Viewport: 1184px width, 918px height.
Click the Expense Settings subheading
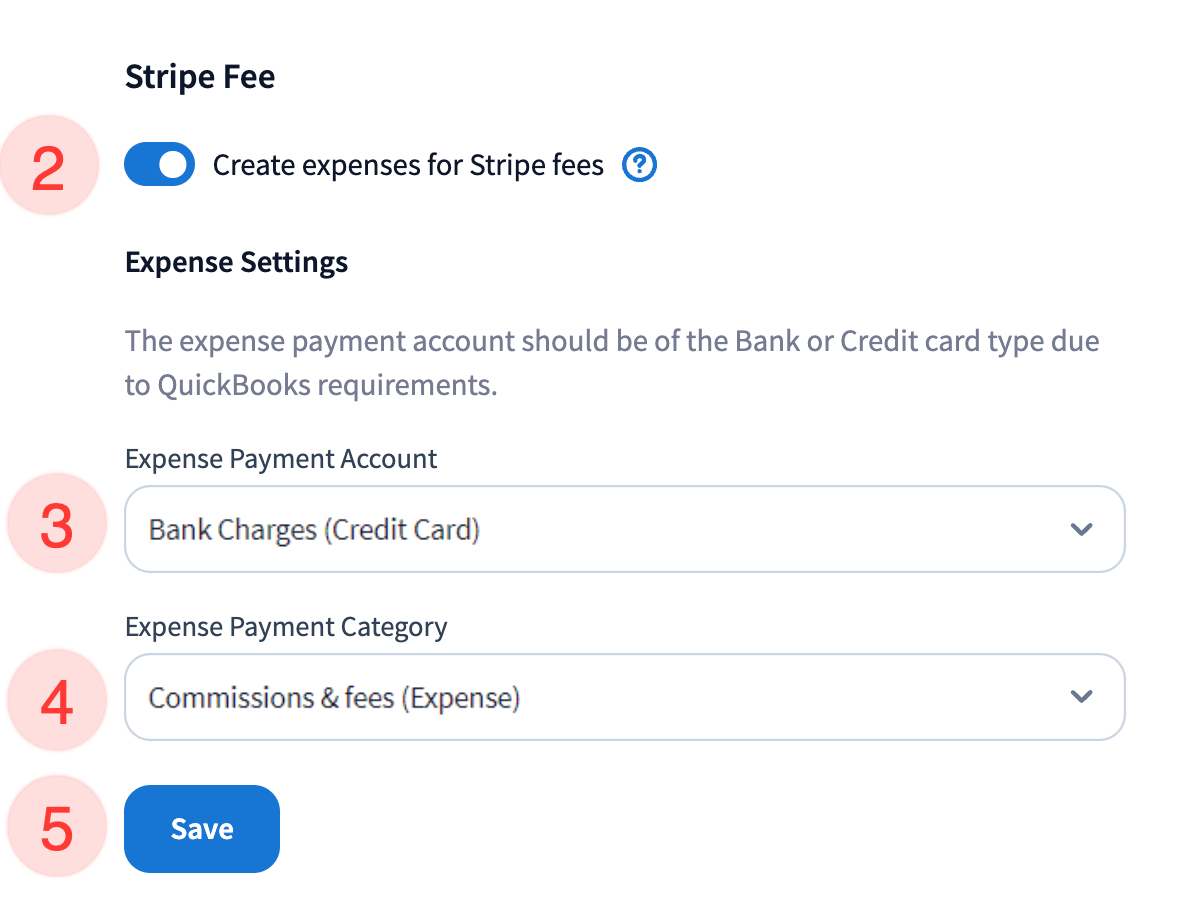[237, 262]
